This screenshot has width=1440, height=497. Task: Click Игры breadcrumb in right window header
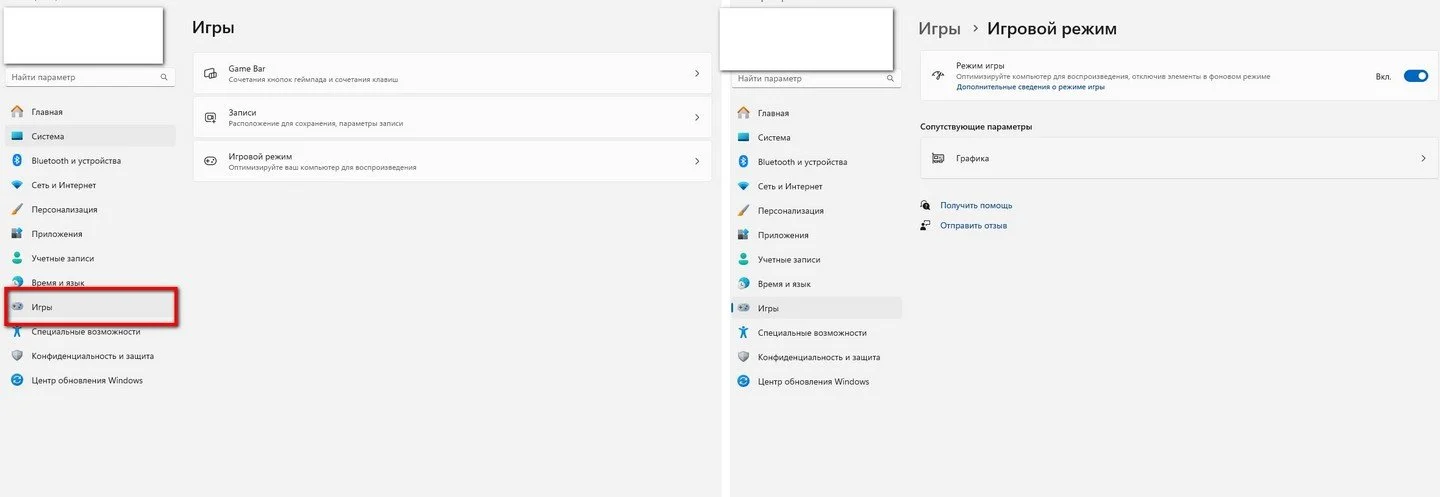(939, 29)
